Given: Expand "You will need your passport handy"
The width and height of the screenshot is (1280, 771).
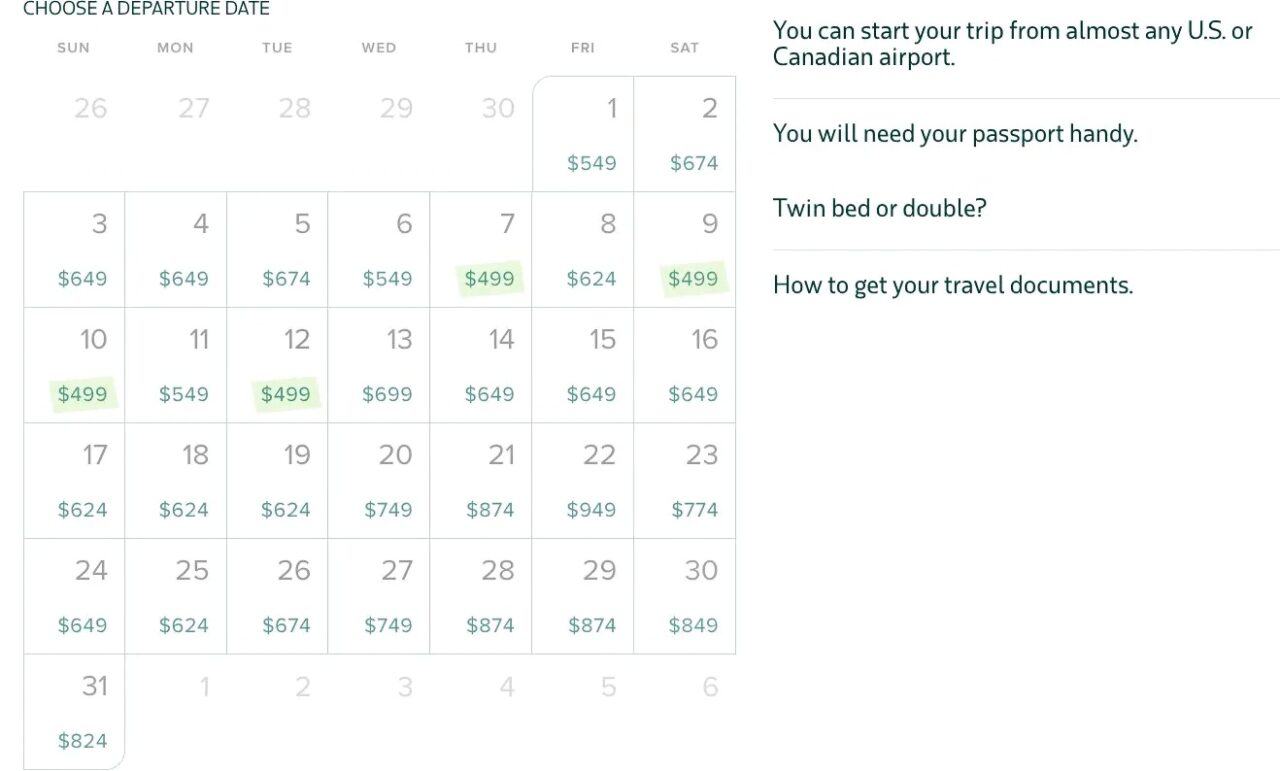Looking at the screenshot, I should pos(955,134).
